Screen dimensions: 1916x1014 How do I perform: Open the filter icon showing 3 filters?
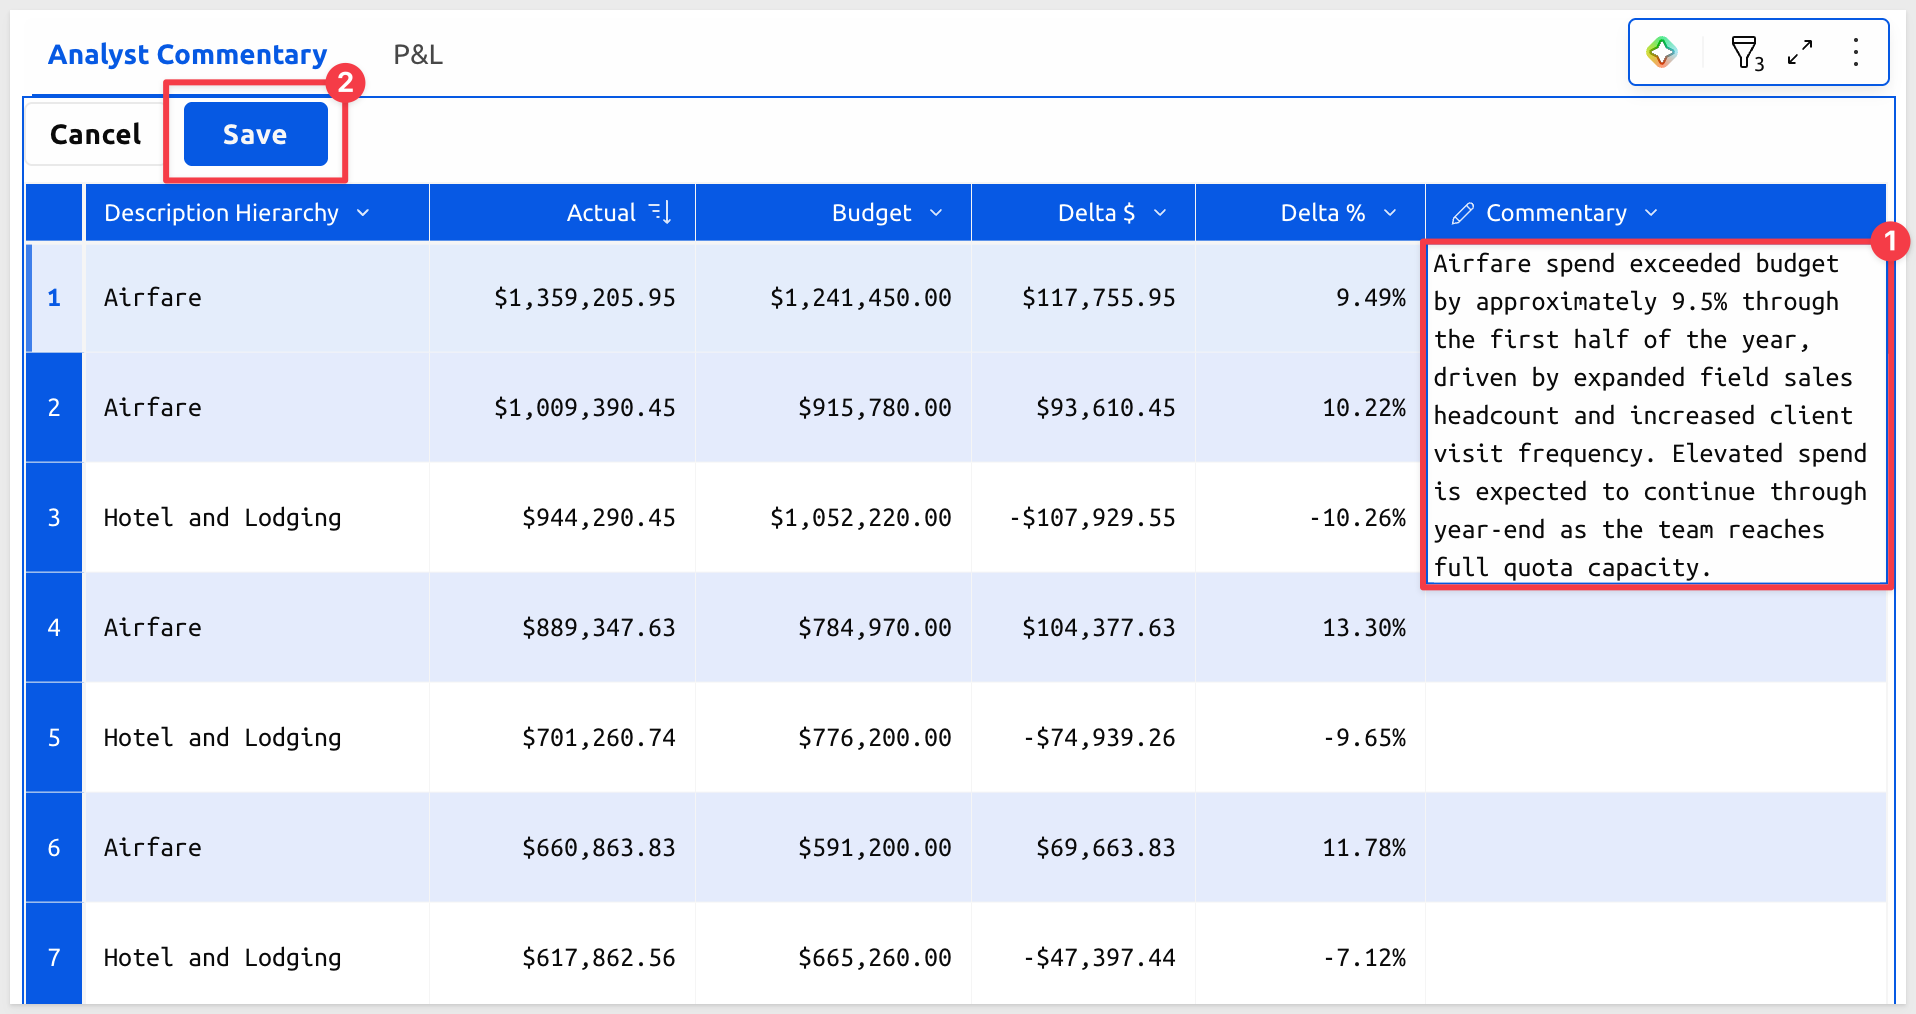(1746, 53)
